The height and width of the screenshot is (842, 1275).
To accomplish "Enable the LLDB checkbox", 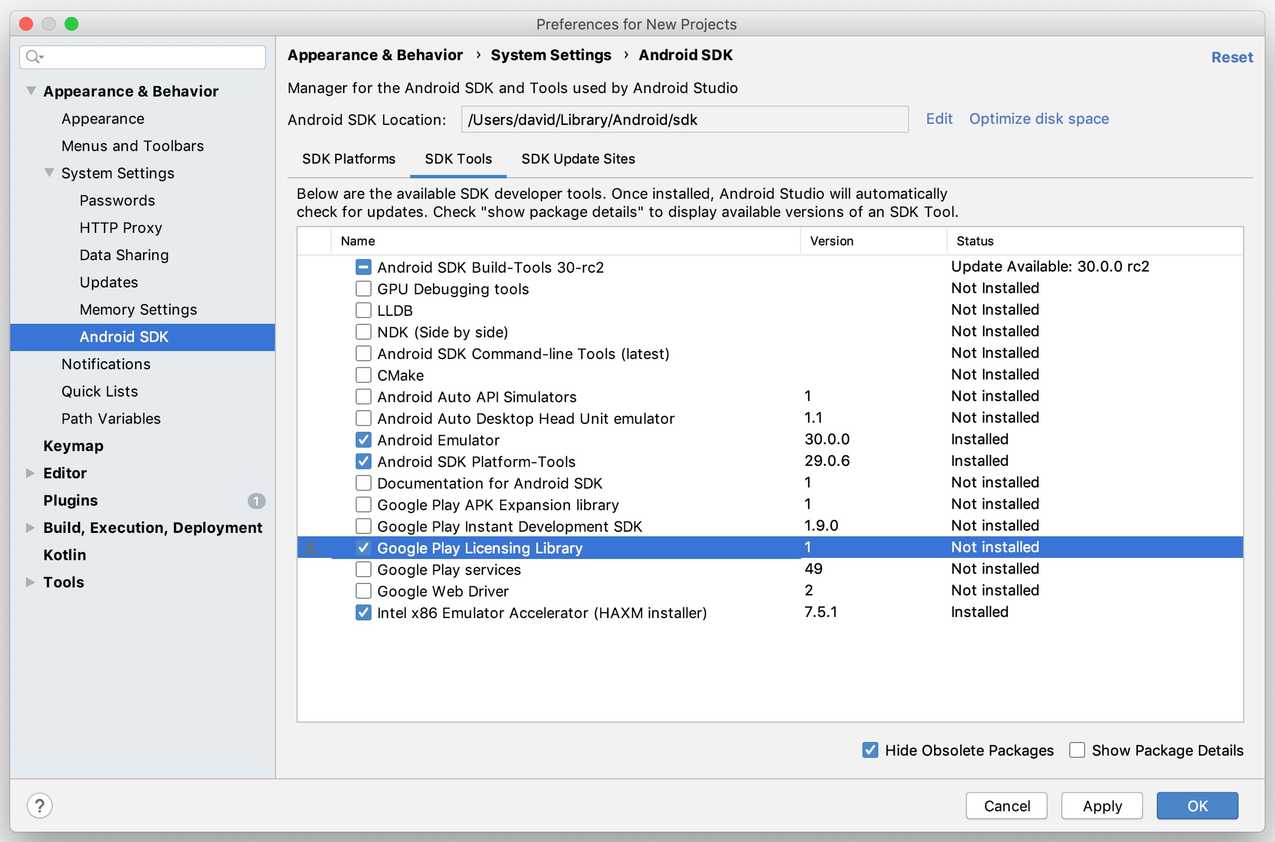I will click(x=364, y=310).
